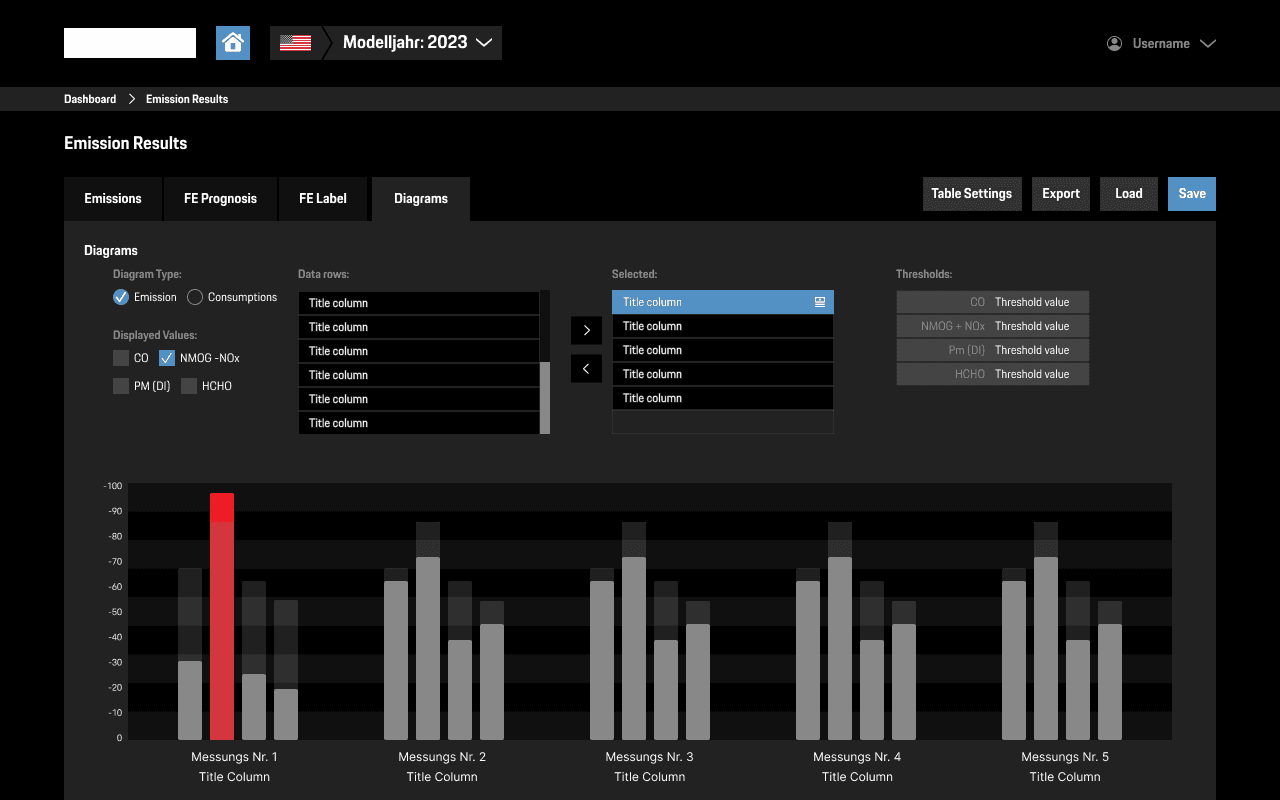The image size is (1280, 800).
Task: Open Table Settings
Action: pyautogui.click(x=971, y=193)
